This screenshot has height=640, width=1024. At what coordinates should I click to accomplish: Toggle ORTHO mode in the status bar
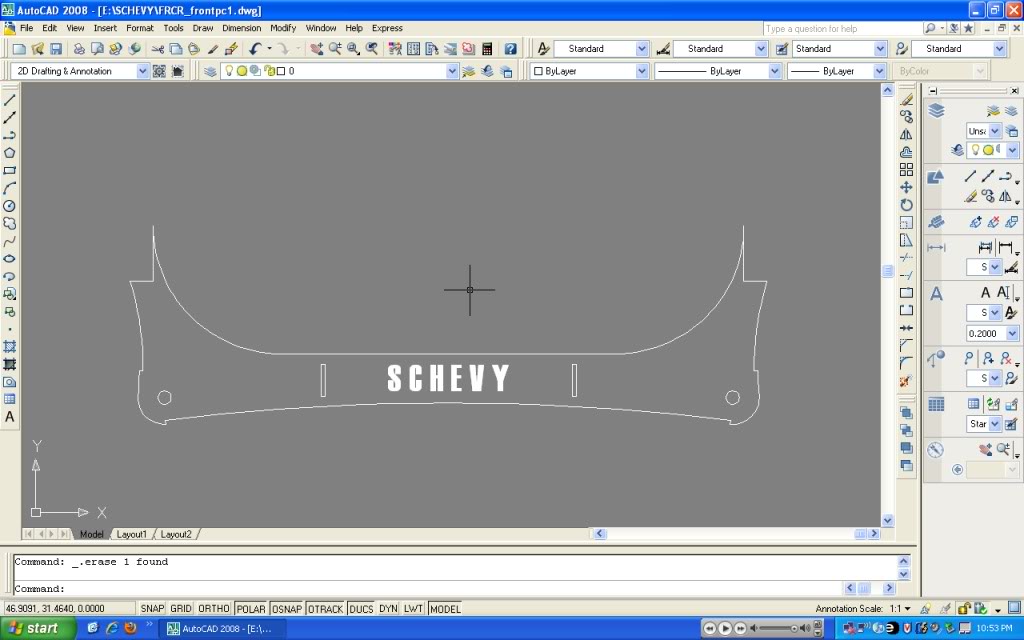point(214,607)
